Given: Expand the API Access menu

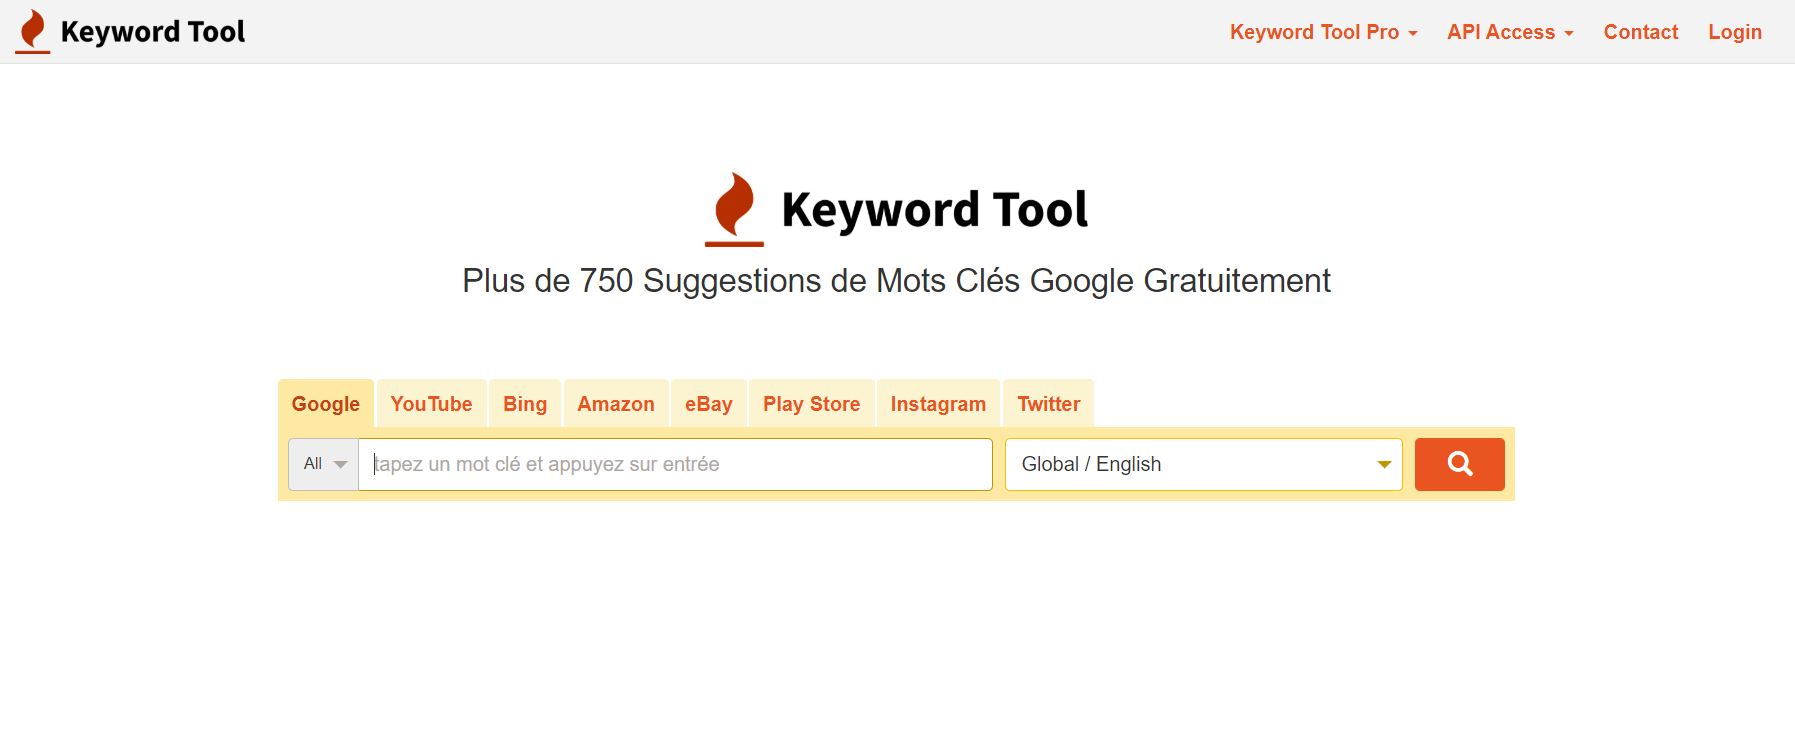Looking at the screenshot, I should 1510,32.
